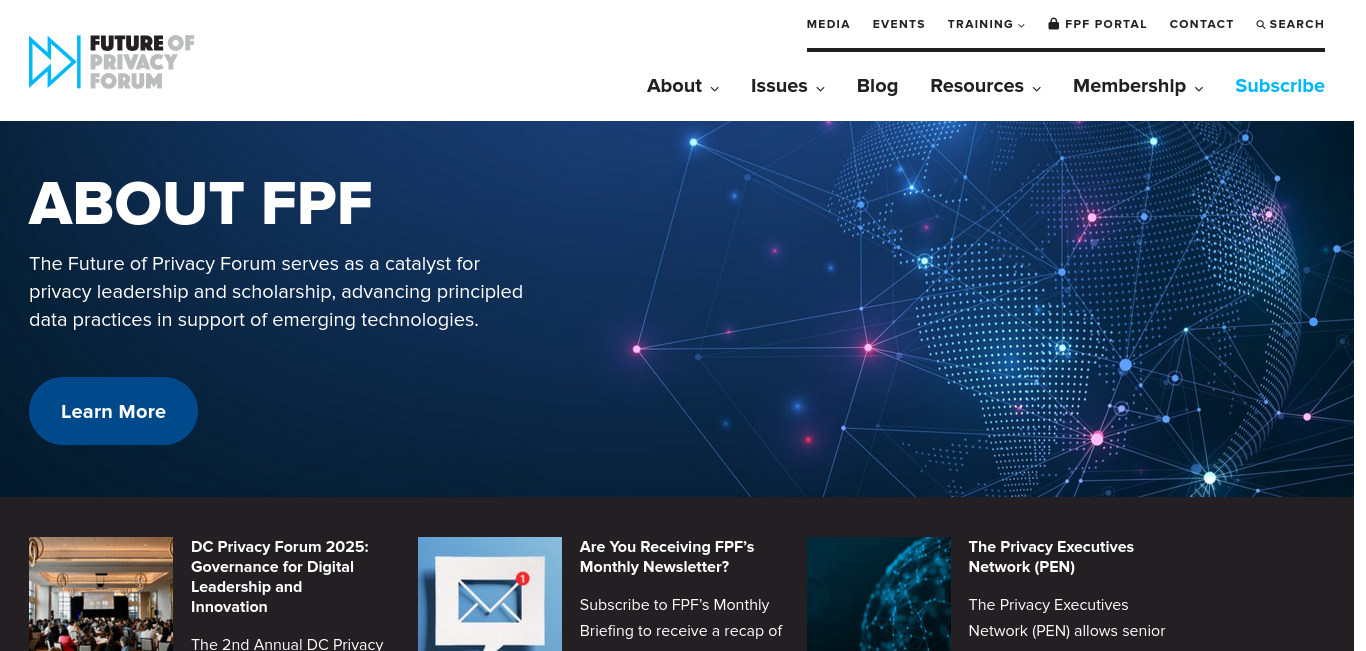This screenshot has width=1366, height=651.
Task: Click the Learn More button
Action: point(113,411)
